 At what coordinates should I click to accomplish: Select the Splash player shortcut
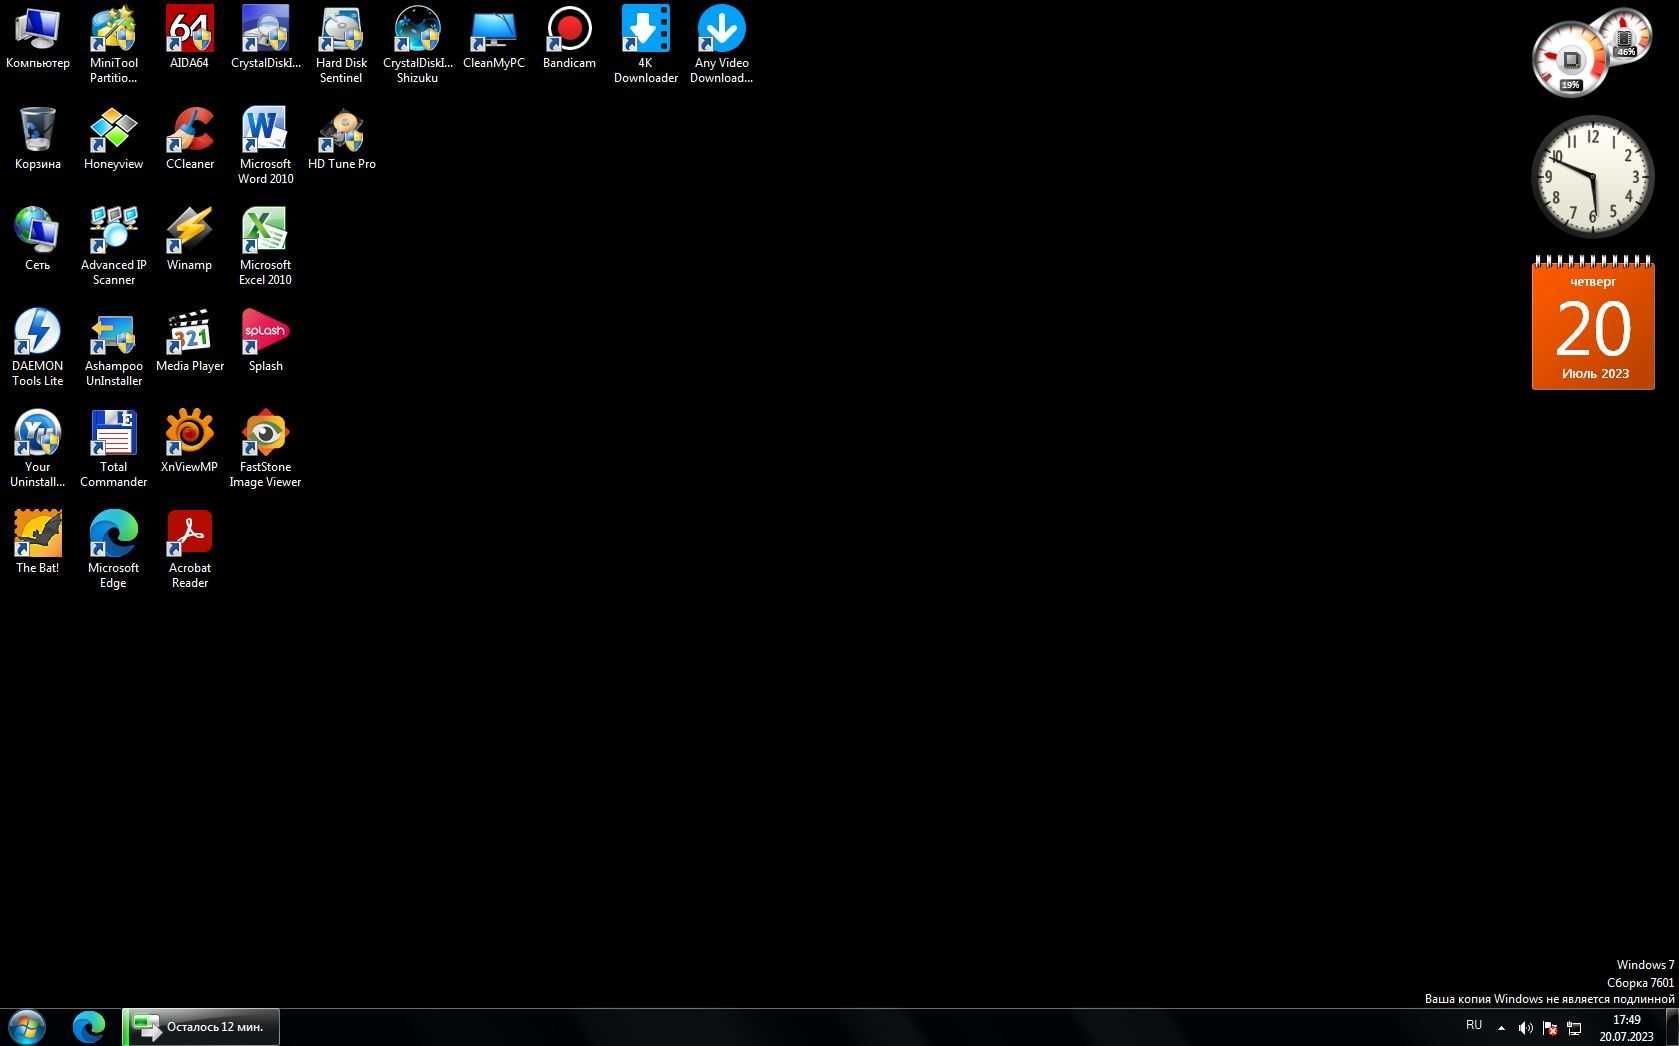[265, 341]
